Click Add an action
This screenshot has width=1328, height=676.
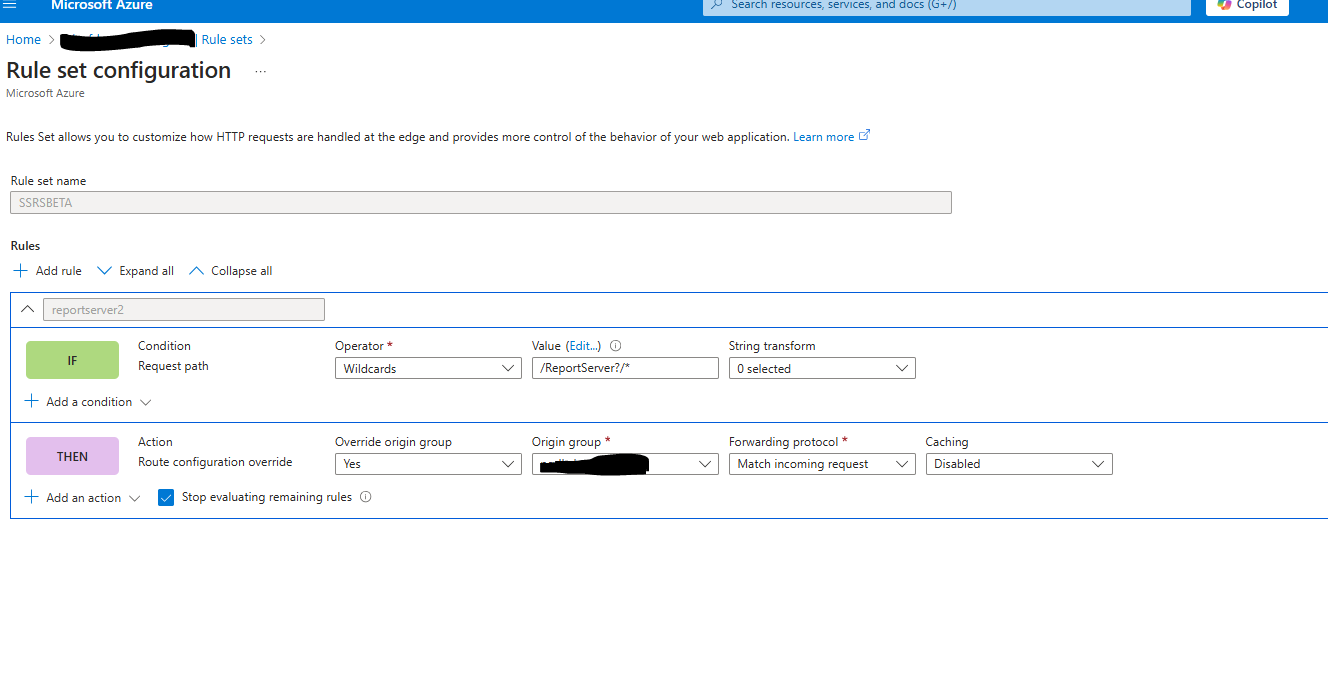pos(82,498)
